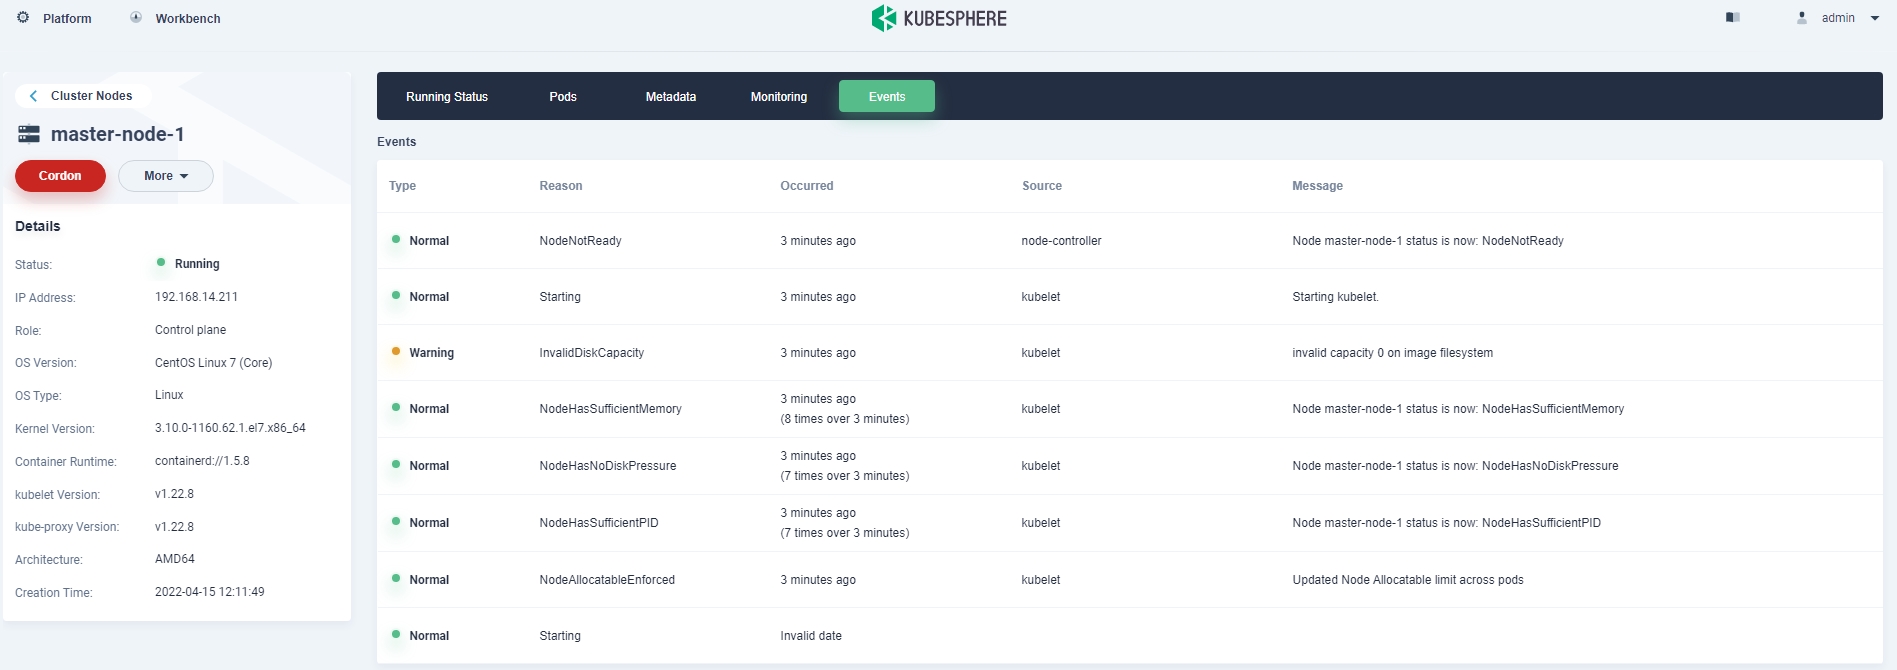
Task: Open the Pods tab
Action: pos(563,97)
